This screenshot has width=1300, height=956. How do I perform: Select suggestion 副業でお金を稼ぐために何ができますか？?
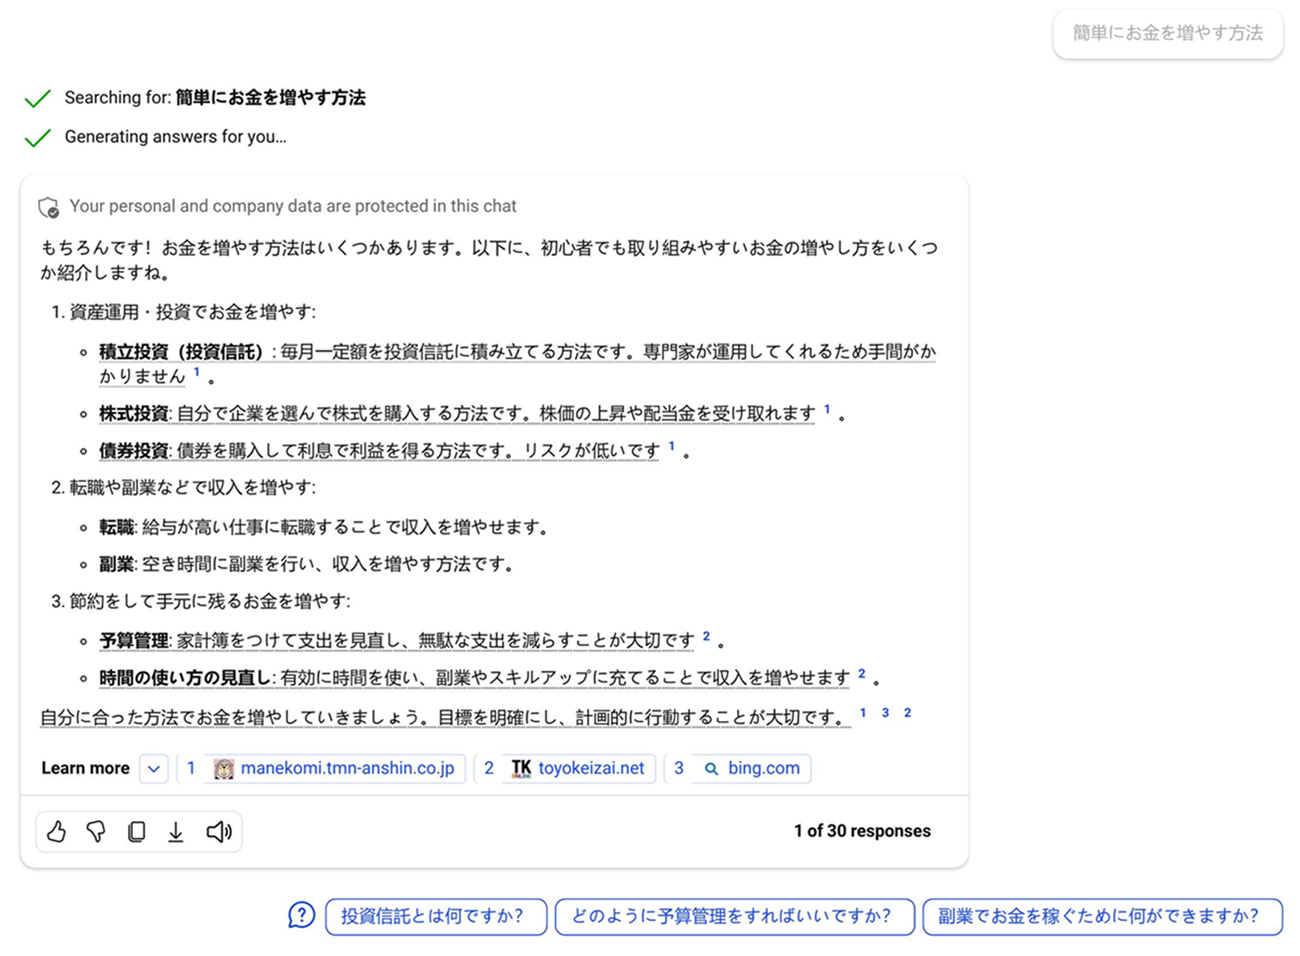[1102, 916]
